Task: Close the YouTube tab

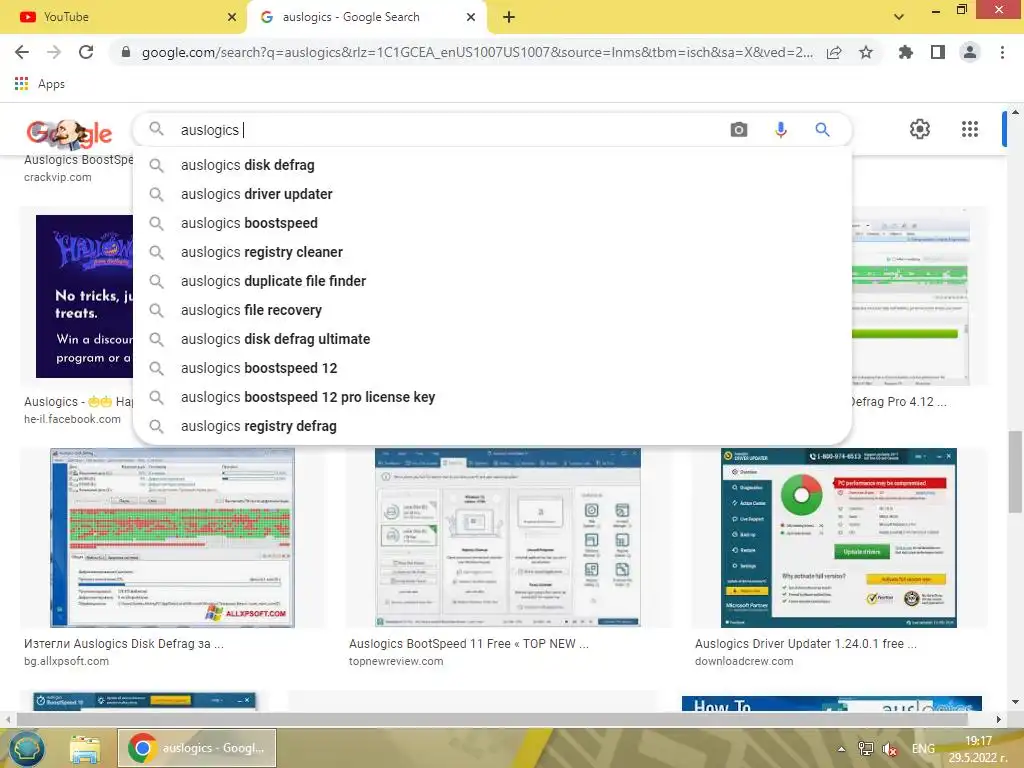Action: tap(232, 17)
